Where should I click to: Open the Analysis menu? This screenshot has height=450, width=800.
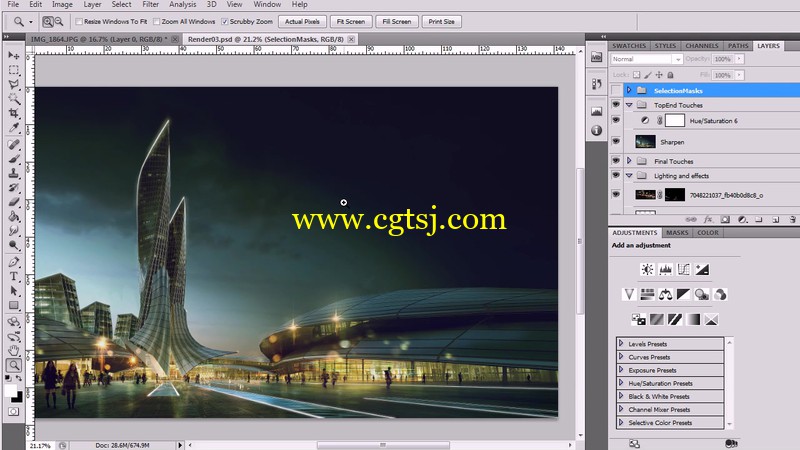point(183,5)
